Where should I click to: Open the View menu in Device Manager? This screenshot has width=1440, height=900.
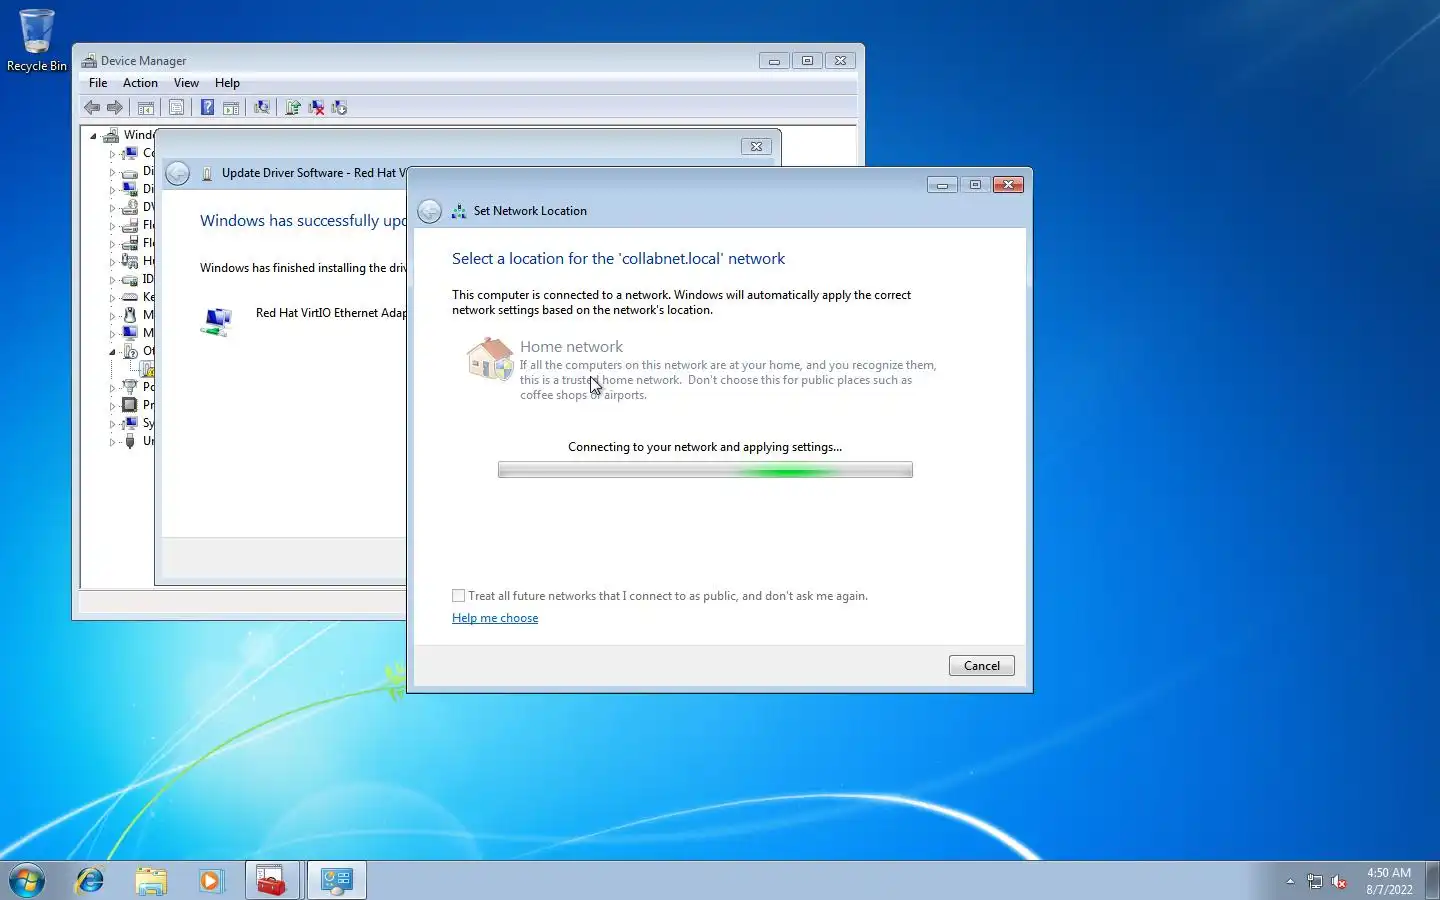[x=186, y=83]
